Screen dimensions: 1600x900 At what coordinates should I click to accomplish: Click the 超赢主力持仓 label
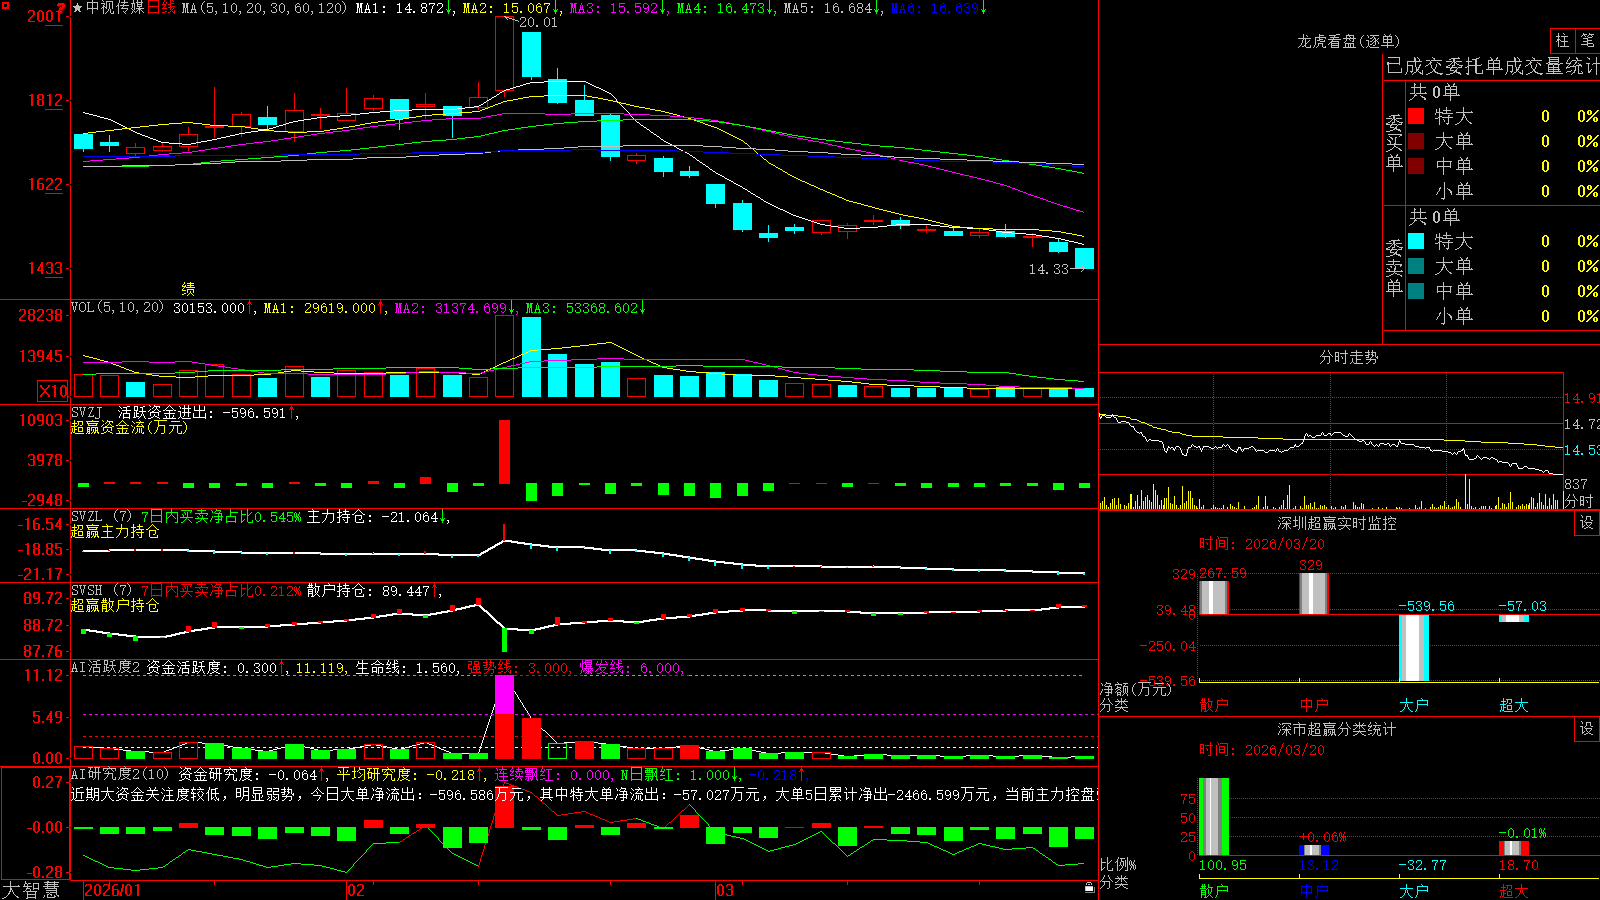pyautogui.click(x=115, y=531)
